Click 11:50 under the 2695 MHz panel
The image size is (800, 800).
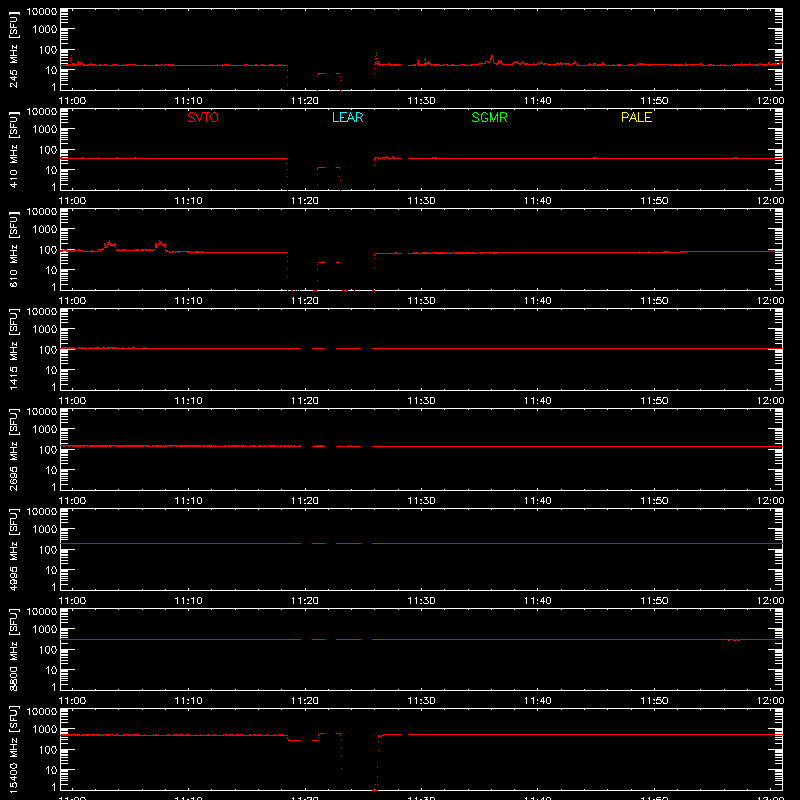654,501
